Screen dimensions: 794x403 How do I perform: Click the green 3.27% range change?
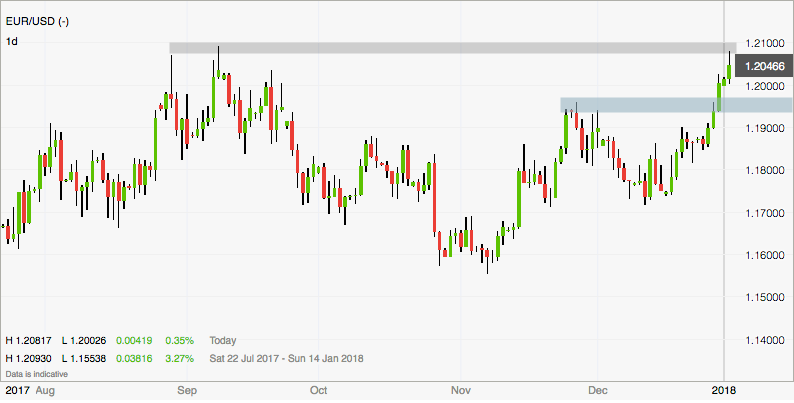point(179,358)
